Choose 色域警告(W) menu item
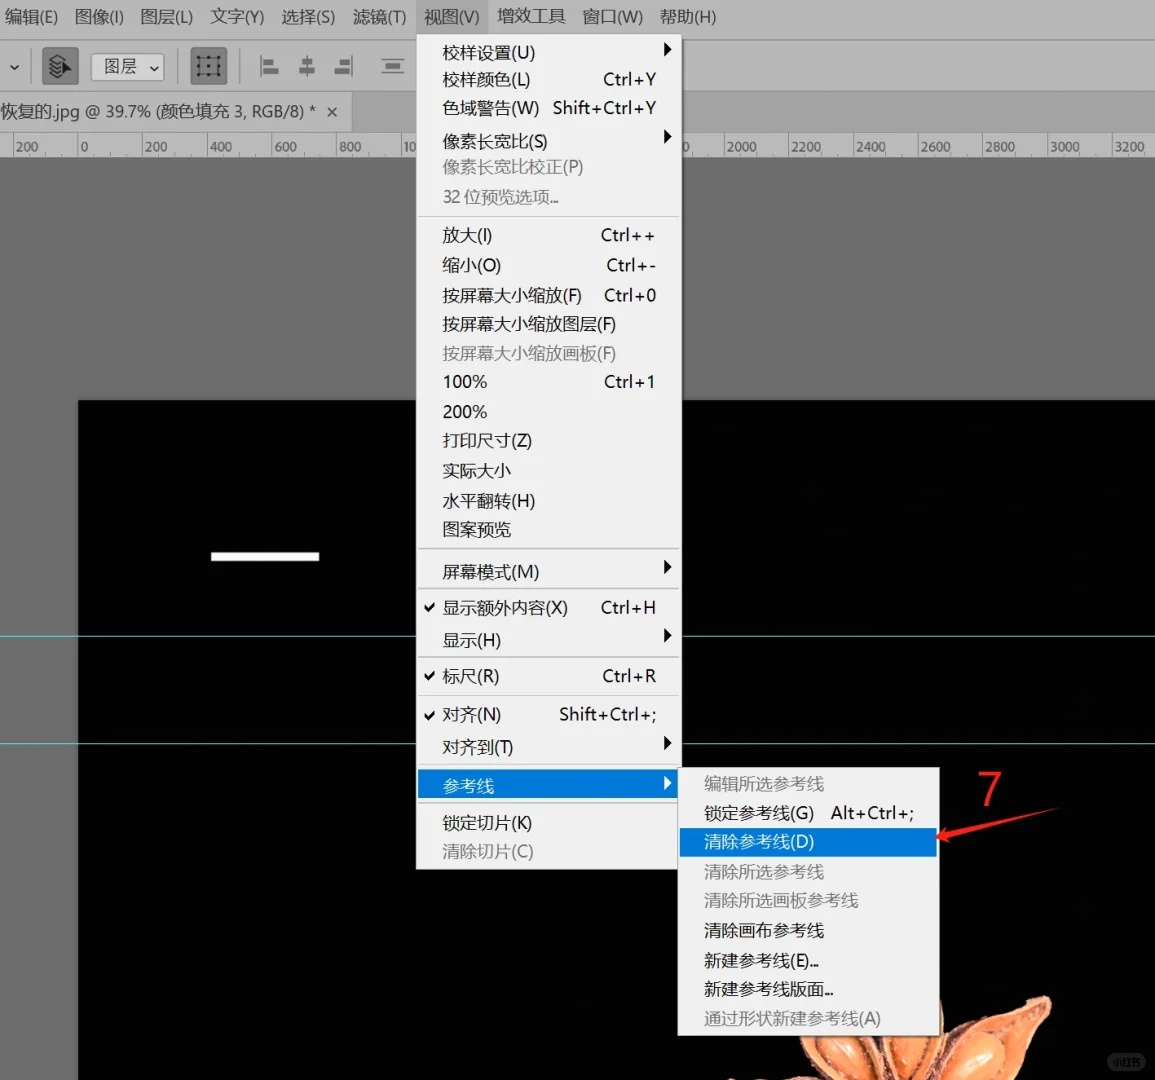Viewport: 1155px width, 1080px height. [x=549, y=108]
